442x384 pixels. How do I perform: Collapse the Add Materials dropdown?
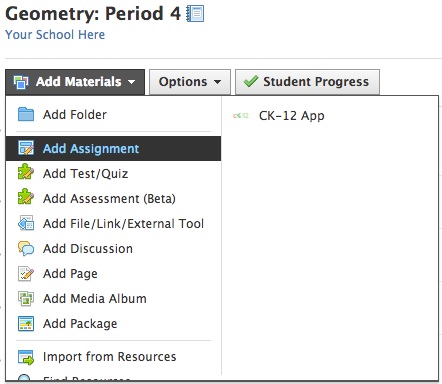tap(75, 82)
